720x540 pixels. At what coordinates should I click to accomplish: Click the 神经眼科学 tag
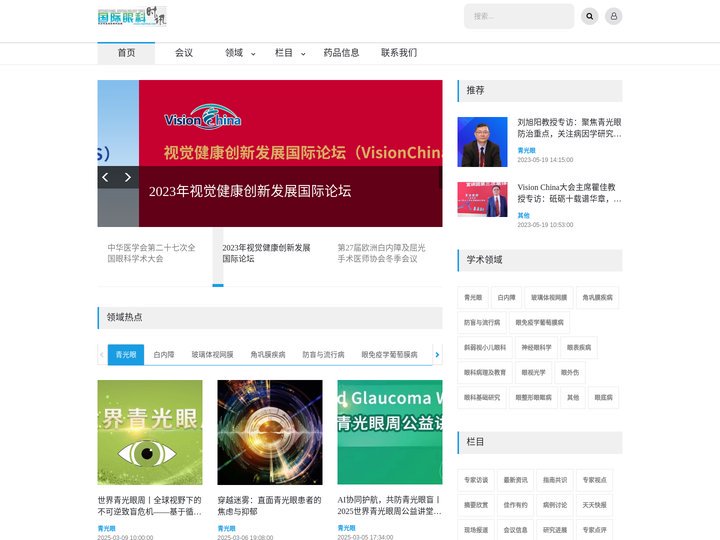click(536, 348)
